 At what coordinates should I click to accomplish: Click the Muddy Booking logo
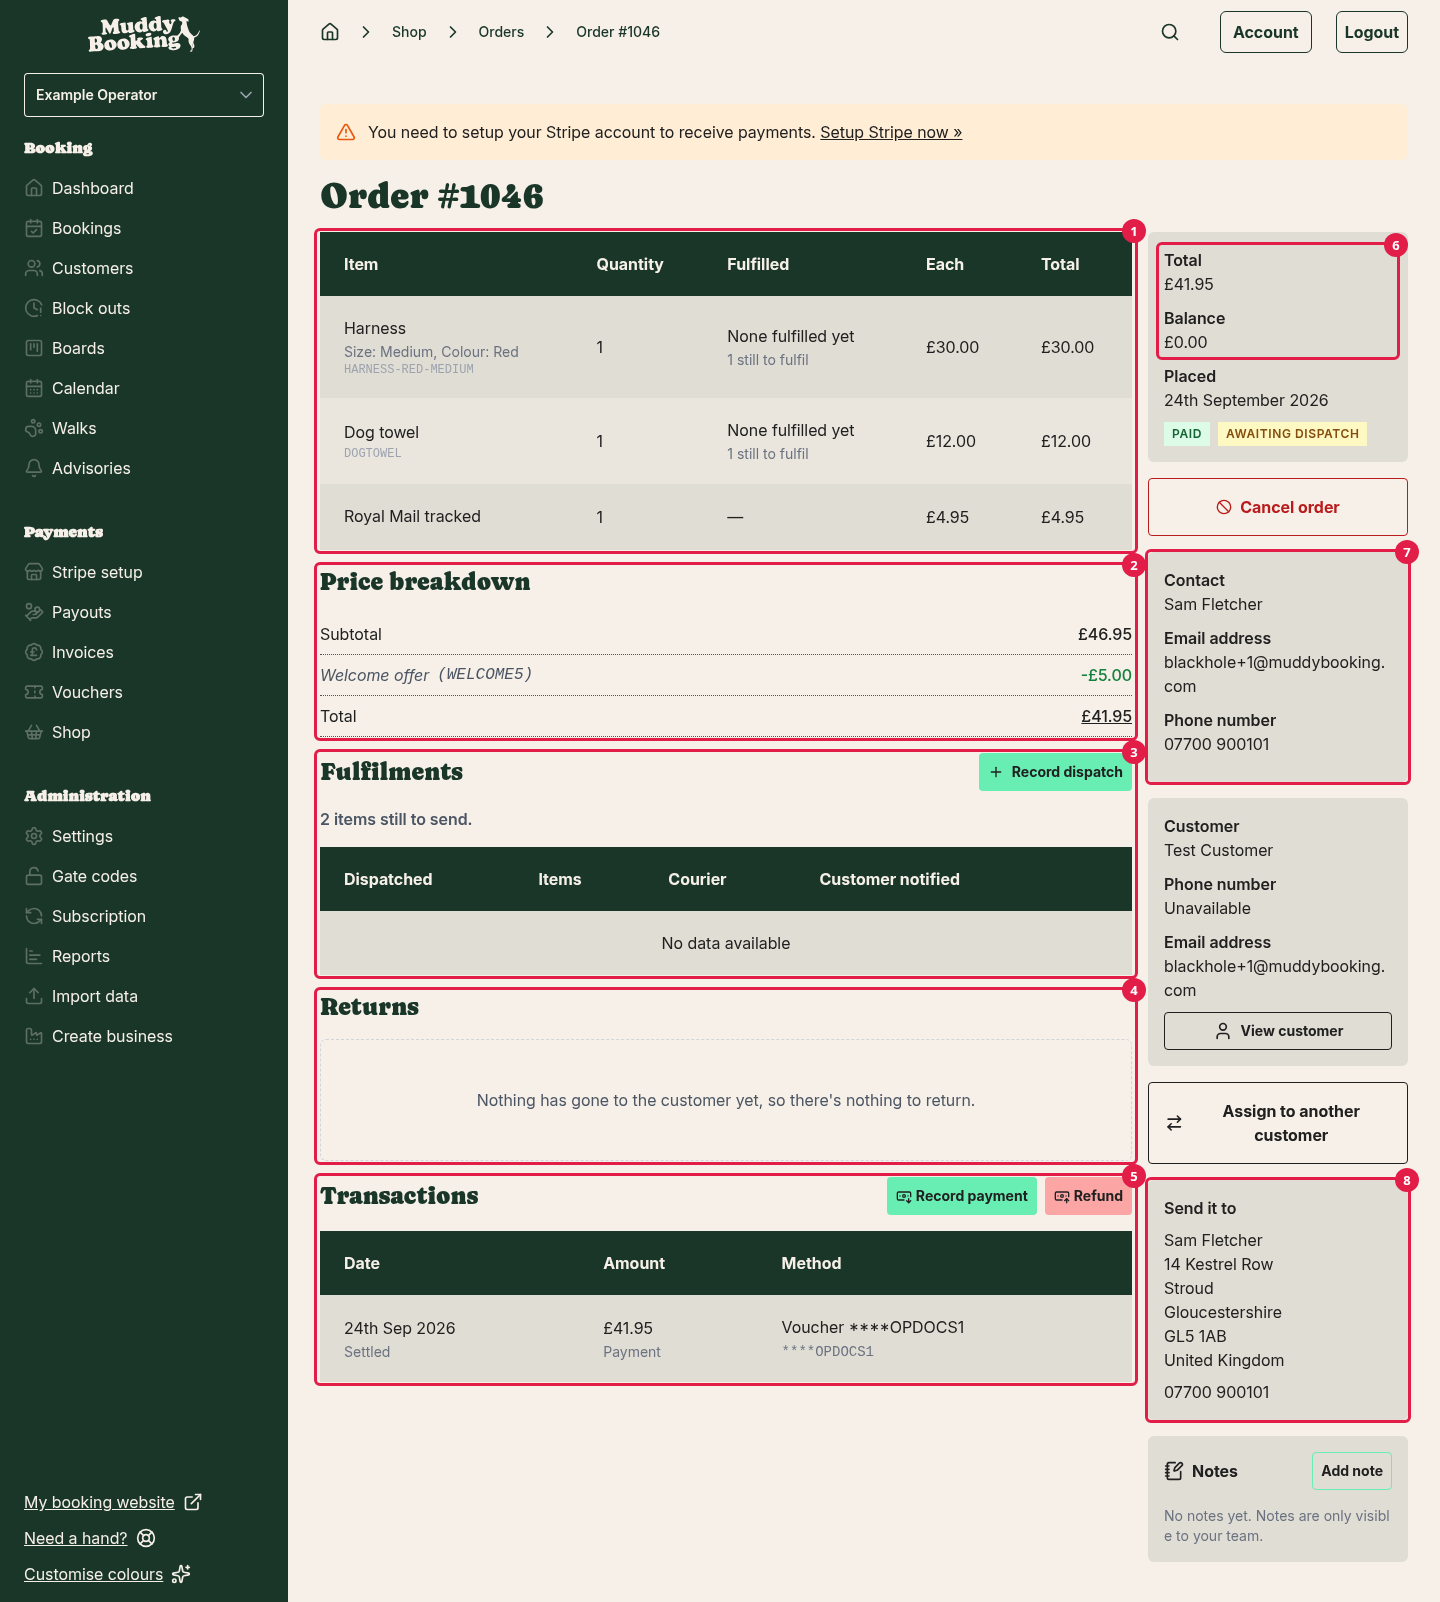pyautogui.click(x=144, y=35)
